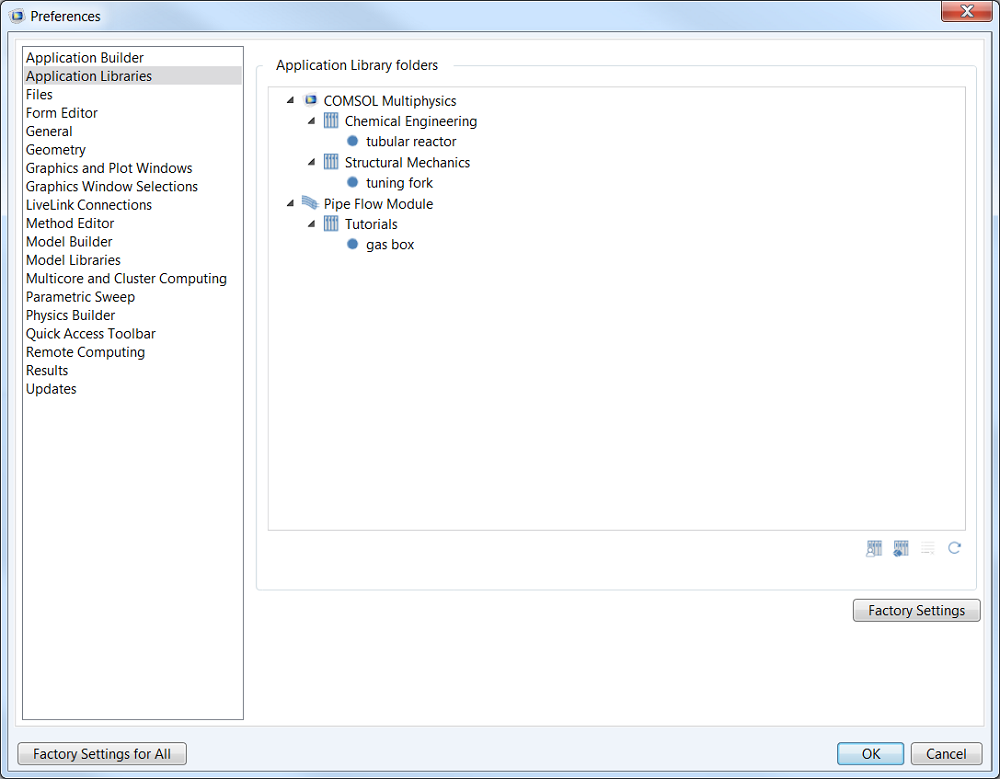Select the Chemical Engineering tree label

tap(411, 121)
